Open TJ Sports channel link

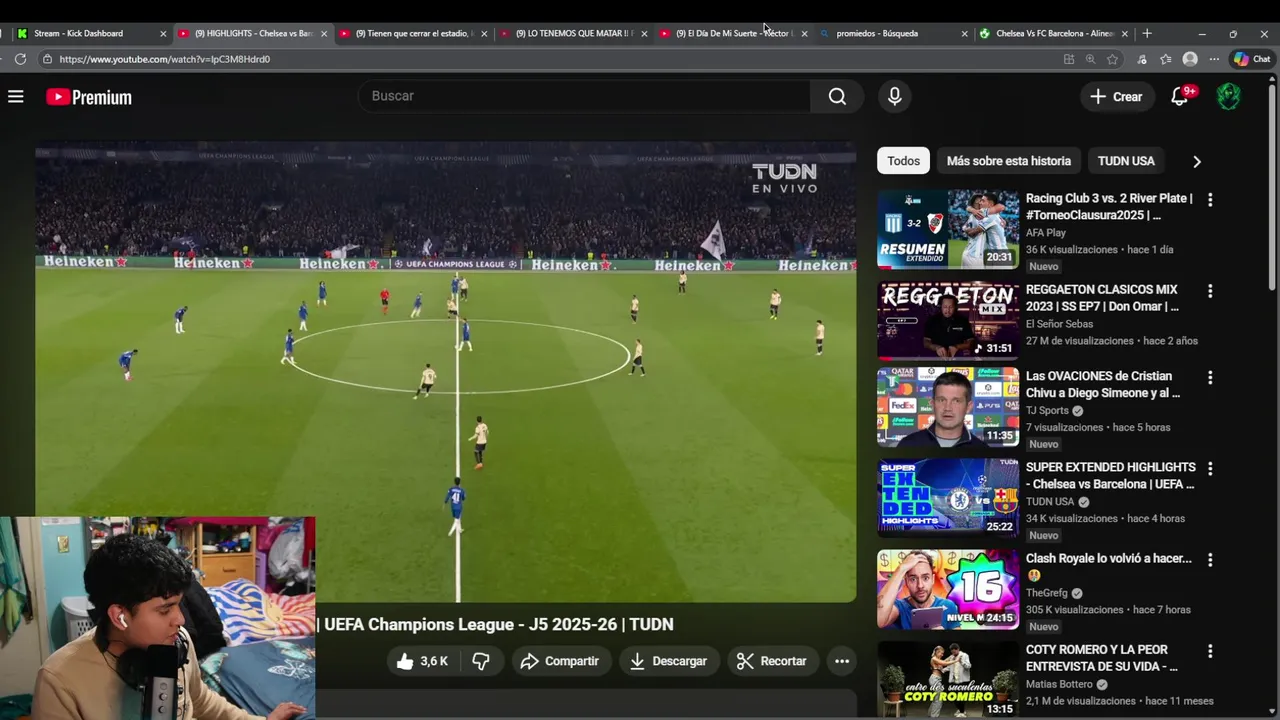pyautogui.click(x=1047, y=411)
